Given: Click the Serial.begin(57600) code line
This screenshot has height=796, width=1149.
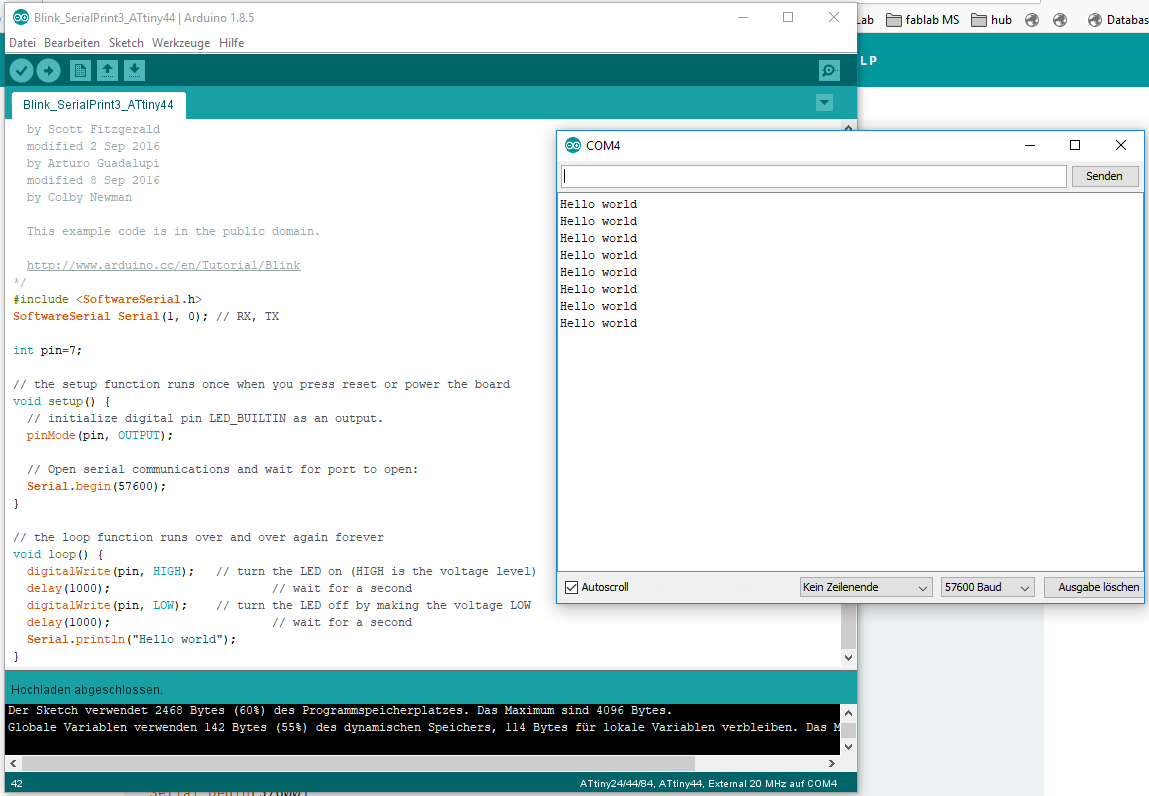Looking at the screenshot, I should (97, 486).
